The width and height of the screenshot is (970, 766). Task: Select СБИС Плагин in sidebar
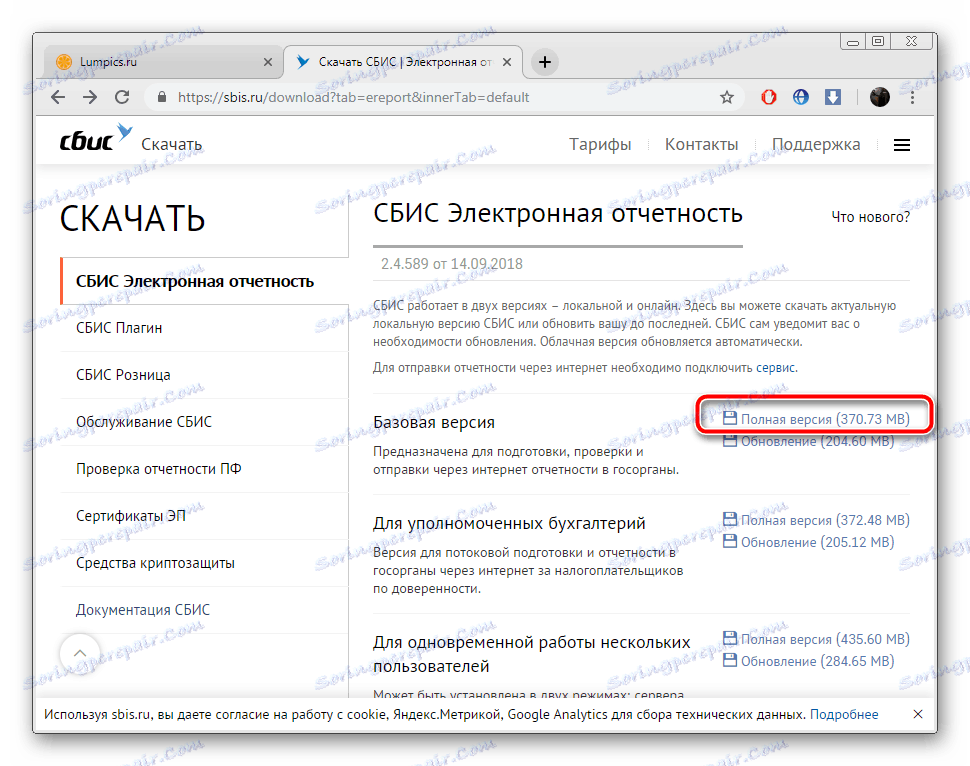tap(205, 328)
